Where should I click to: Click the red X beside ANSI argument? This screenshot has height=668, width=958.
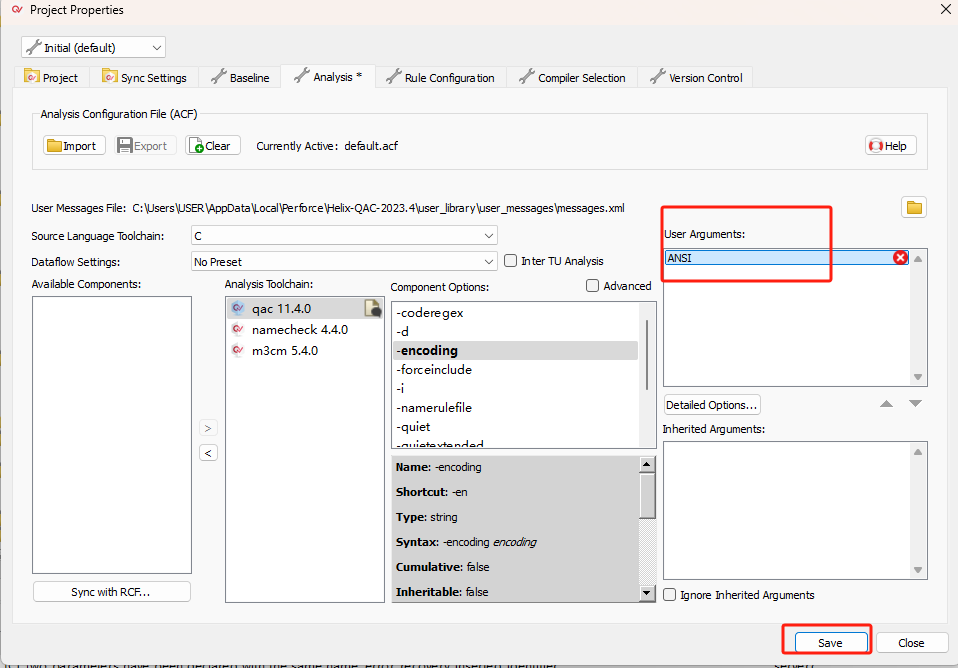pyautogui.click(x=900, y=258)
